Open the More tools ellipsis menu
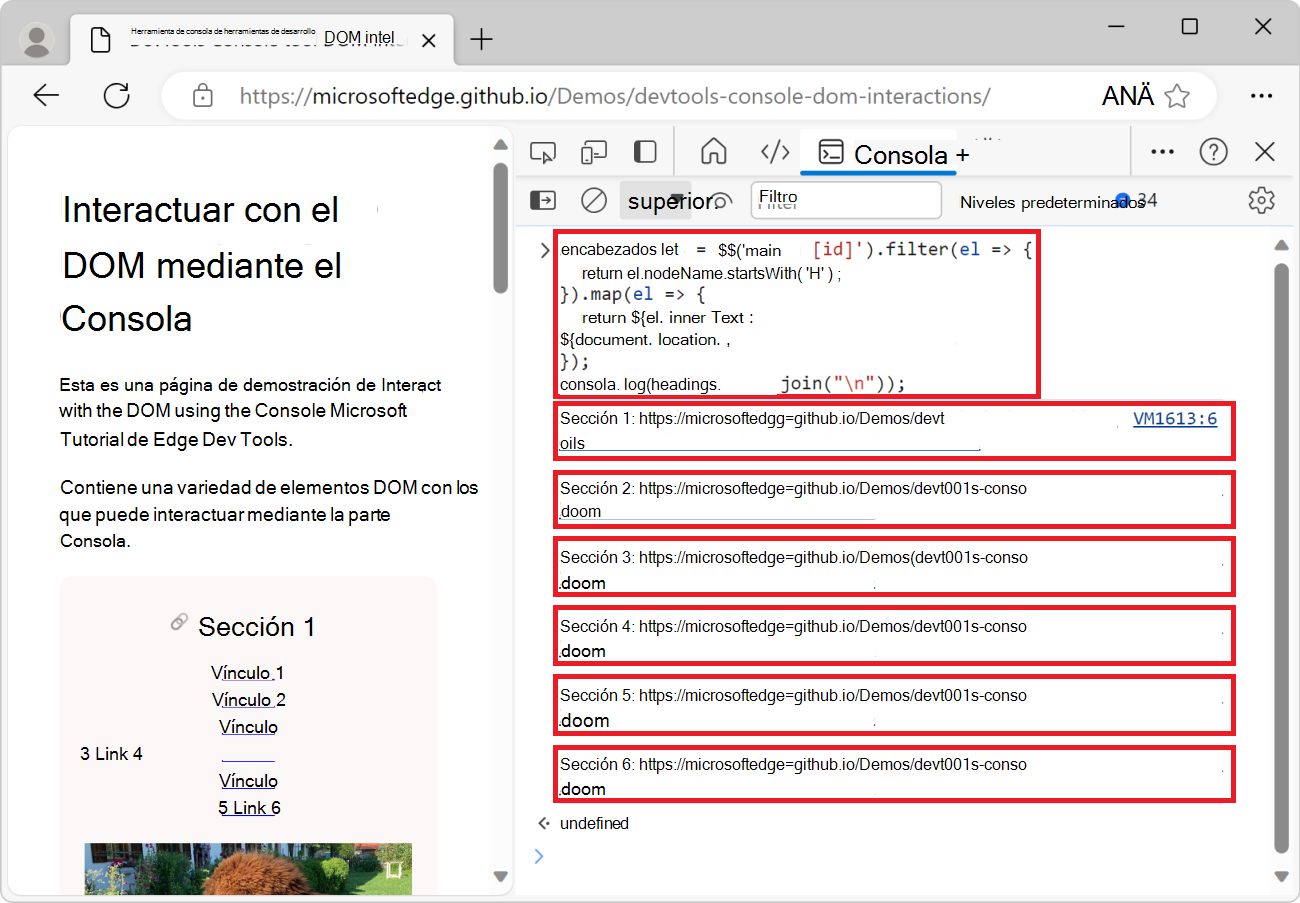Viewport: 1300px width, 903px height. click(x=1162, y=151)
